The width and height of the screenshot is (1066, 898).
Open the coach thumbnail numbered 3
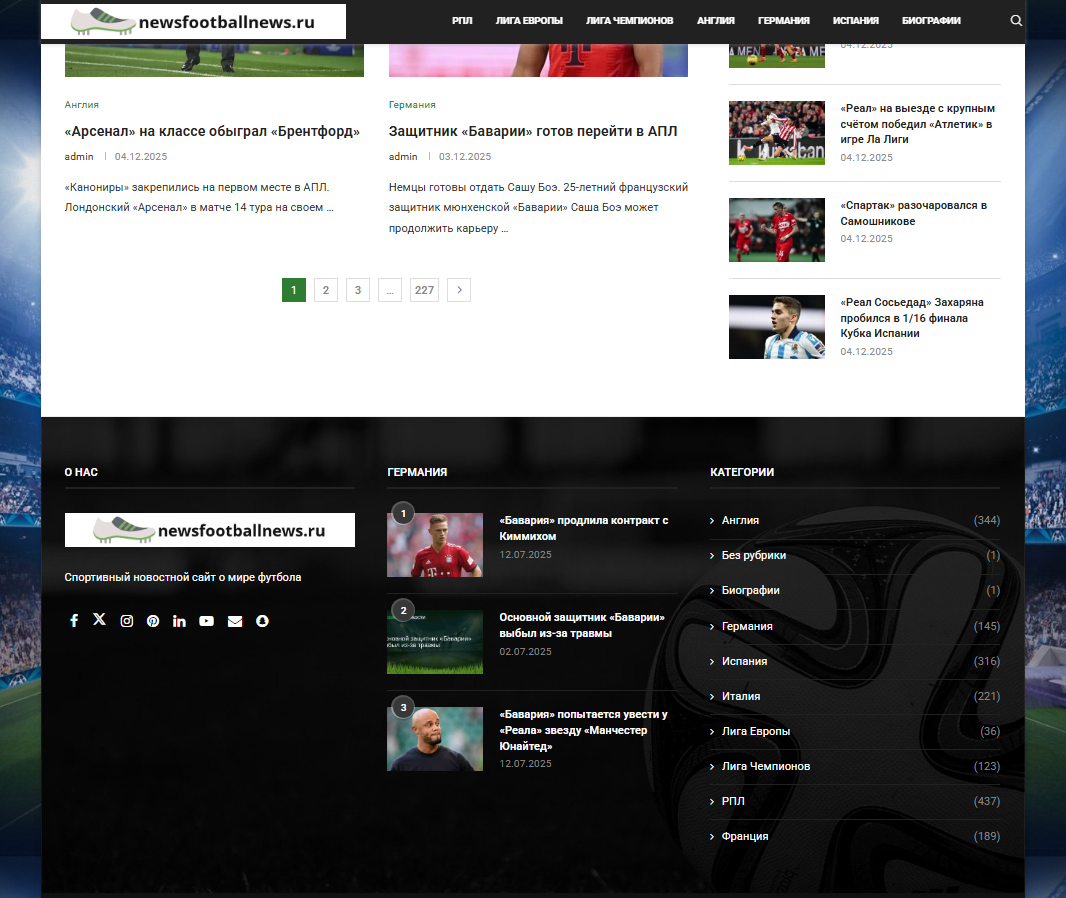[x=435, y=739]
